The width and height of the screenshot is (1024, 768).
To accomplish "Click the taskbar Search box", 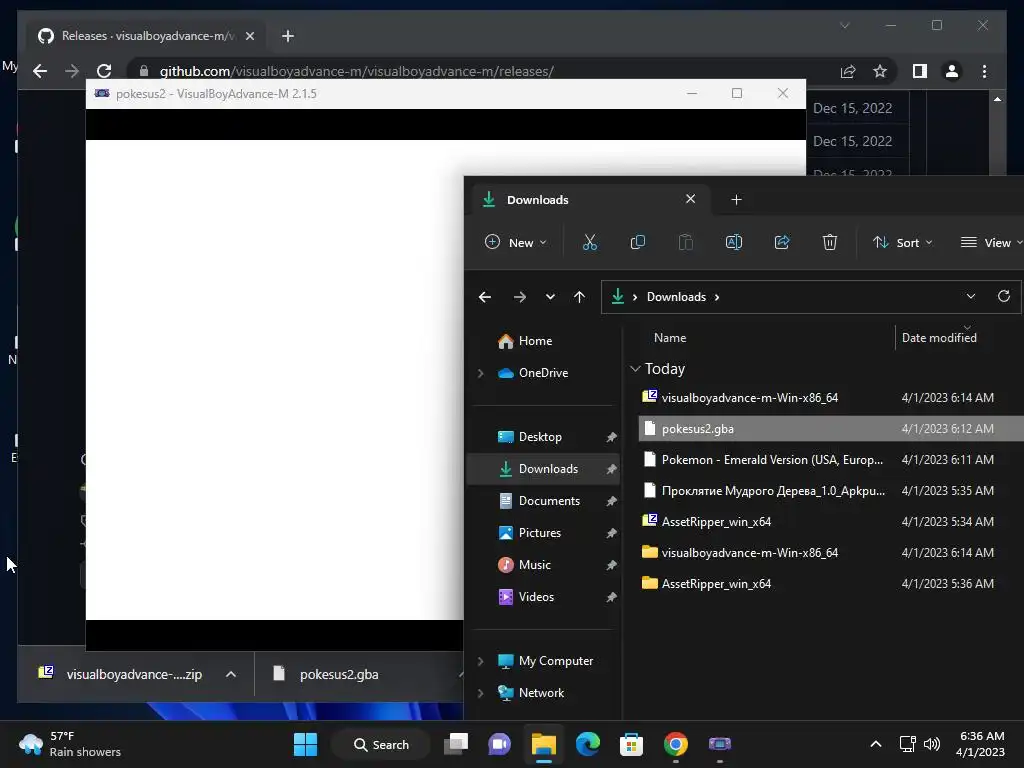I will pyautogui.click(x=381, y=744).
